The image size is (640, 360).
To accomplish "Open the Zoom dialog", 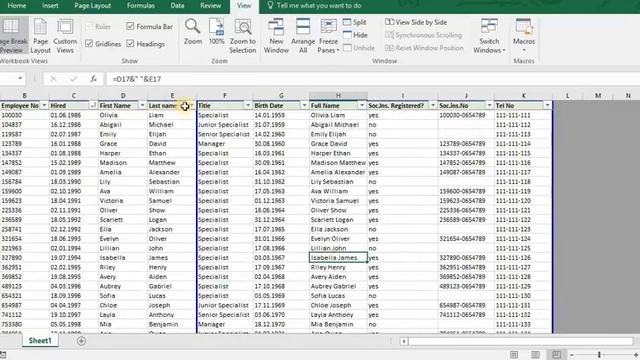I will click(x=193, y=32).
